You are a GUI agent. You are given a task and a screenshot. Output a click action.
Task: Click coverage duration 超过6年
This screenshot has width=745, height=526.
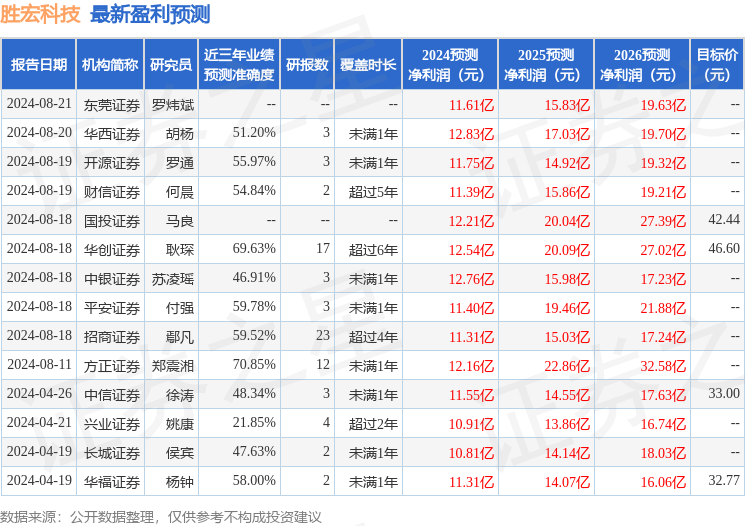[x=373, y=250]
